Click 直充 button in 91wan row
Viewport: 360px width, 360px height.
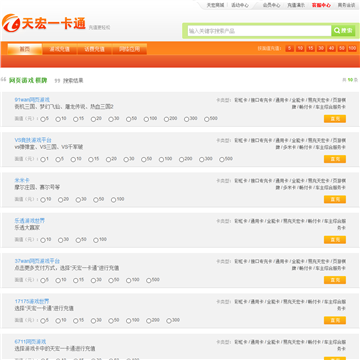tap(335, 119)
